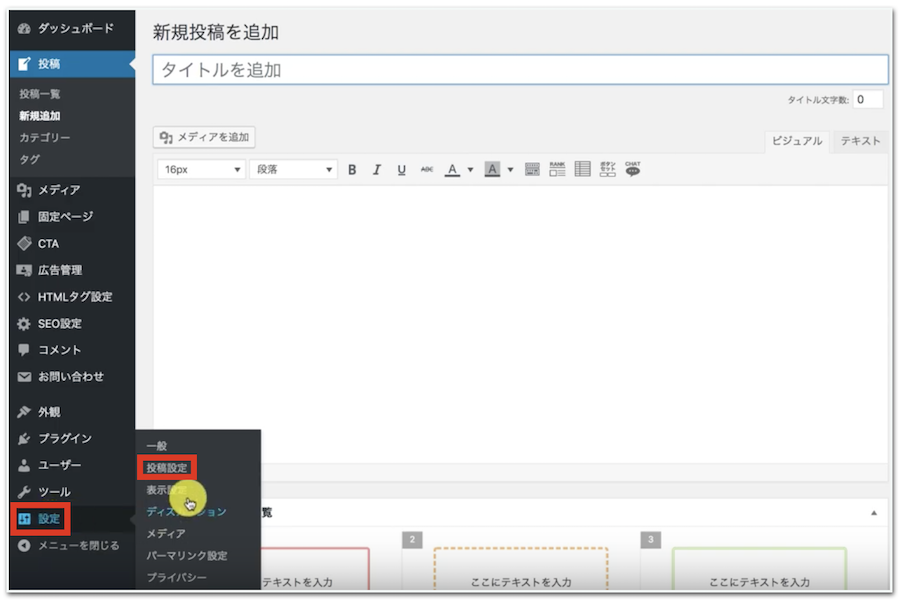Open プラグイン in the sidebar
Image resolution: width=900 pixels, height=600 pixels.
coord(64,438)
